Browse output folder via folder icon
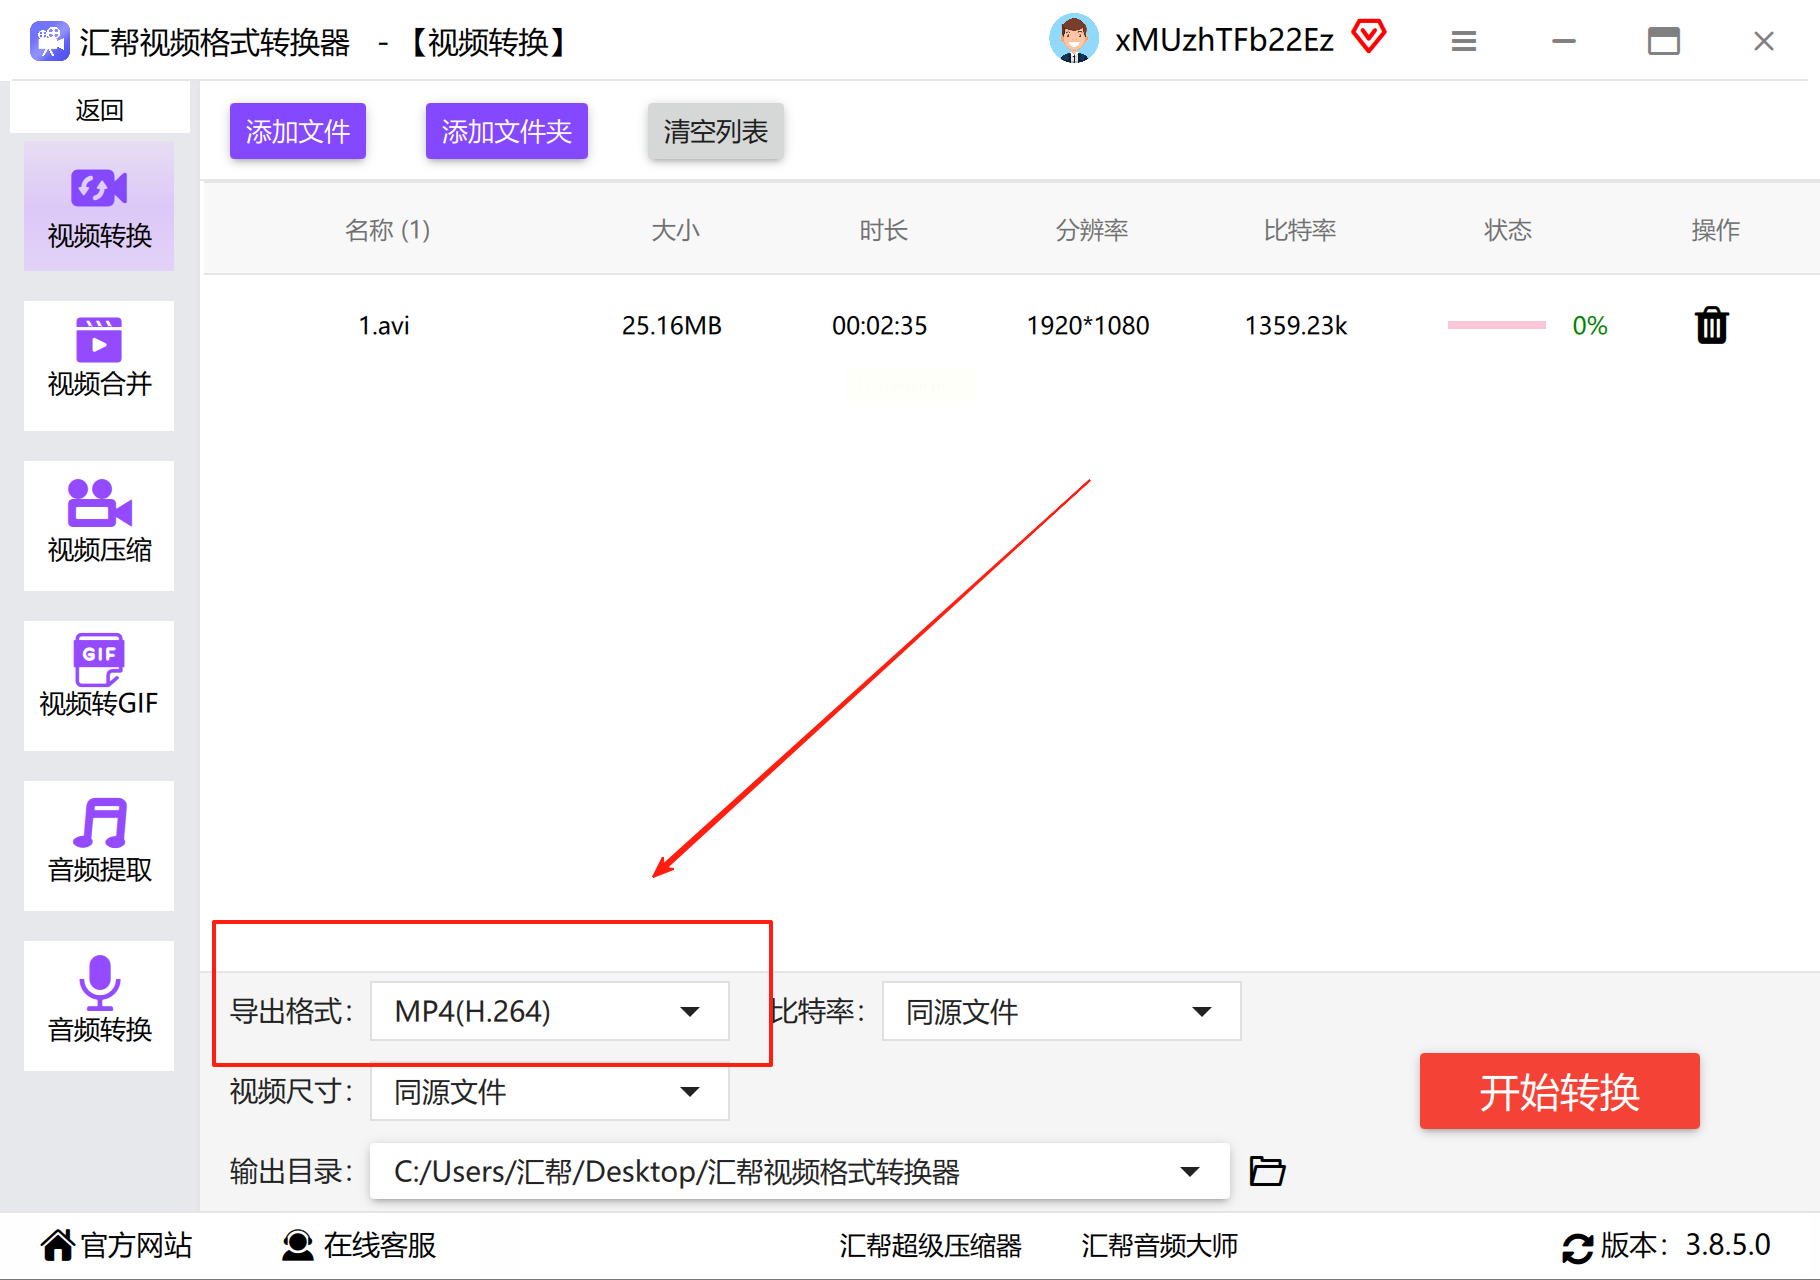This screenshot has width=1820, height=1280. pos(1267,1170)
